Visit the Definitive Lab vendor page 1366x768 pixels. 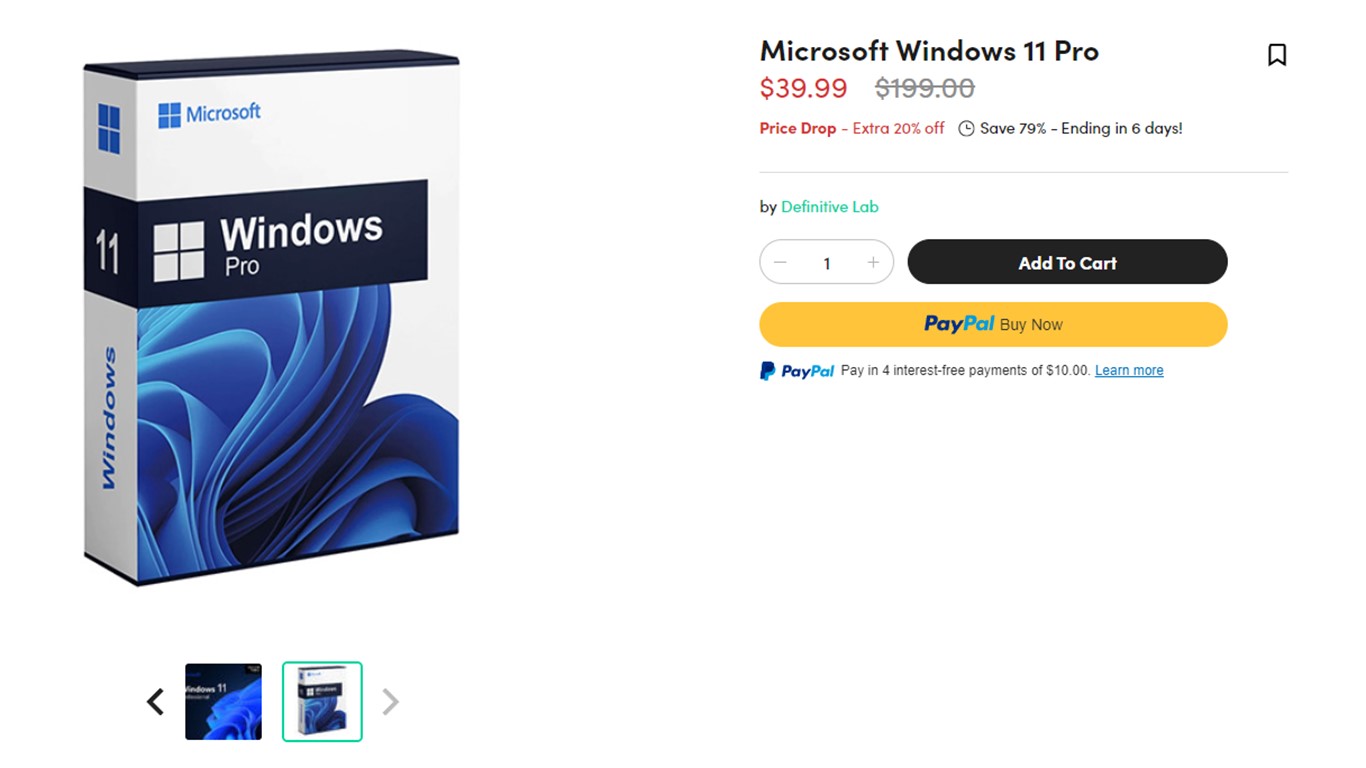point(829,207)
